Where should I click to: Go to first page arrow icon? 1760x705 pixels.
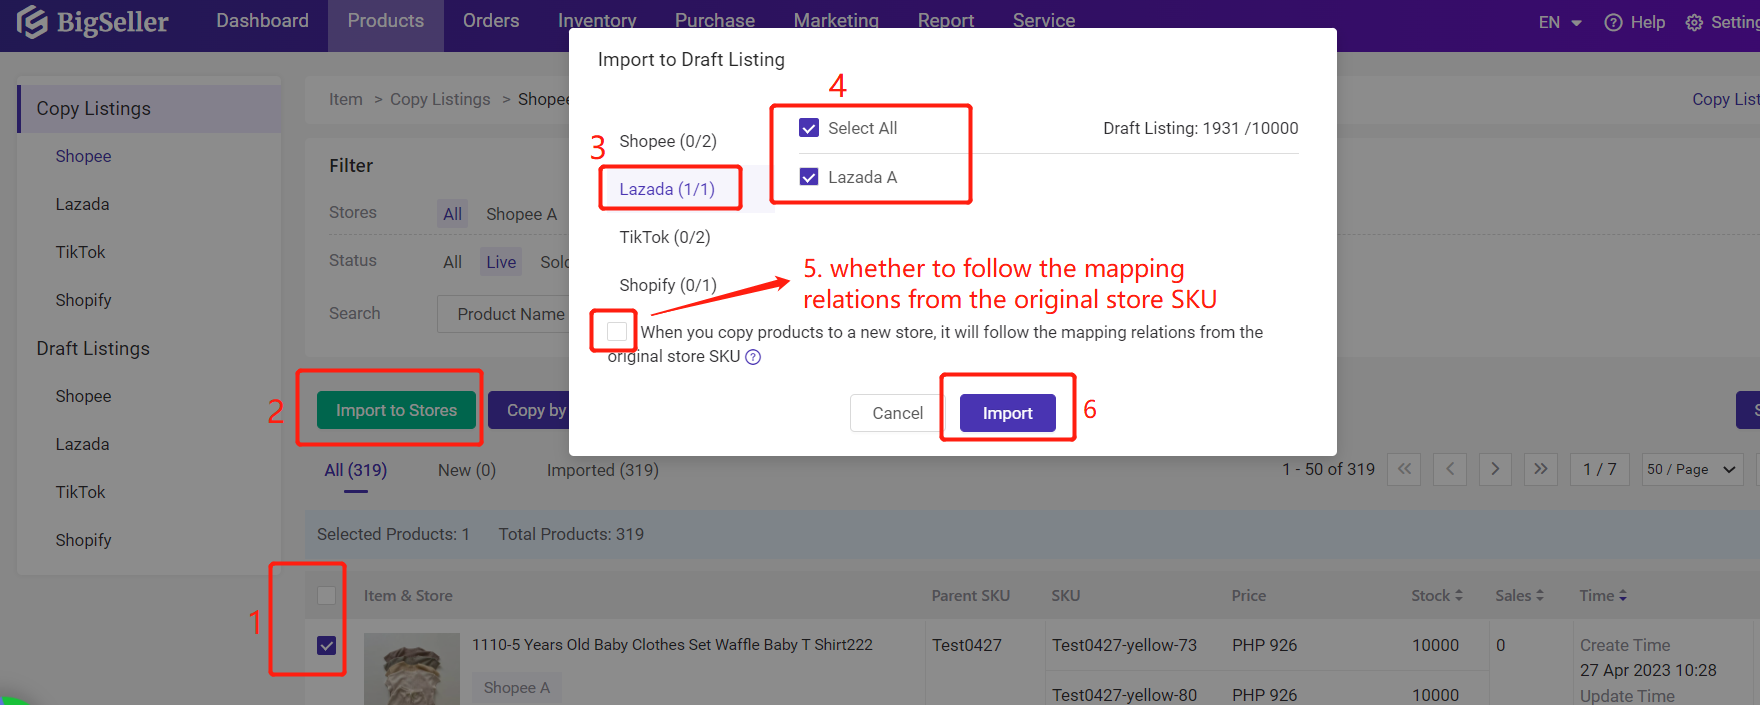point(1404,469)
